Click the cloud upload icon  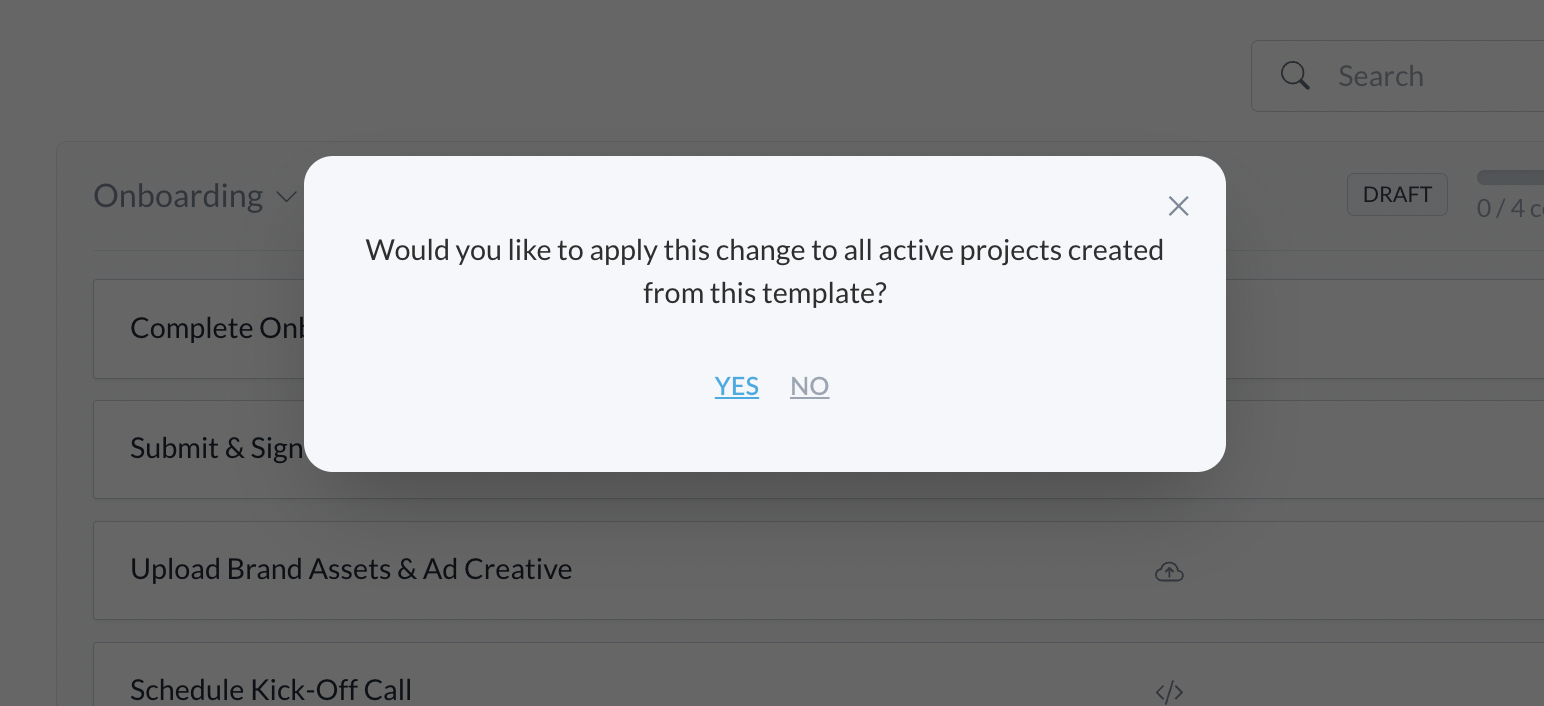point(1169,572)
